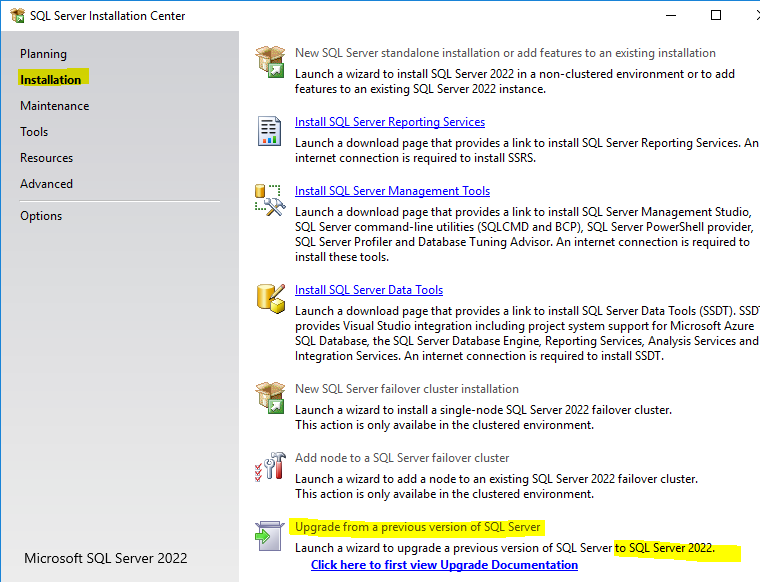Start Upgrade from a previous version of SQL Server
The height and width of the screenshot is (582, 760).
tap(417, 527)
